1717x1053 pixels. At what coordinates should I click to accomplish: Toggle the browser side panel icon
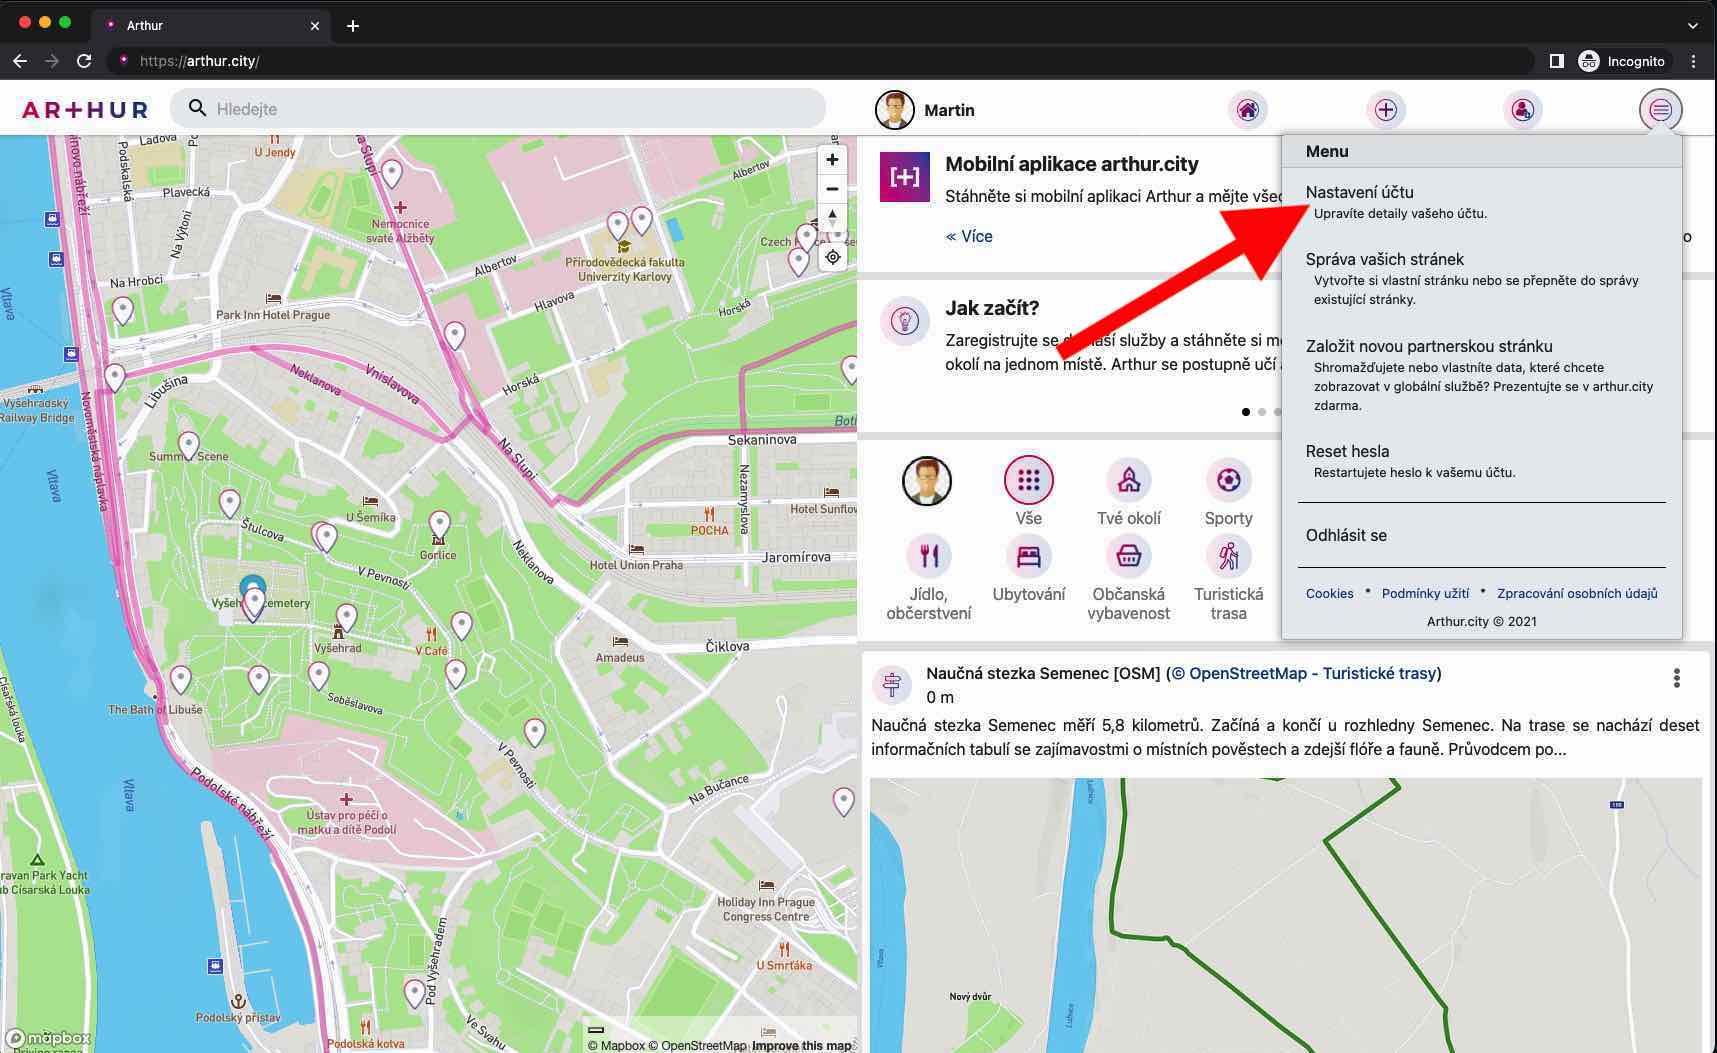(1556, 61)
